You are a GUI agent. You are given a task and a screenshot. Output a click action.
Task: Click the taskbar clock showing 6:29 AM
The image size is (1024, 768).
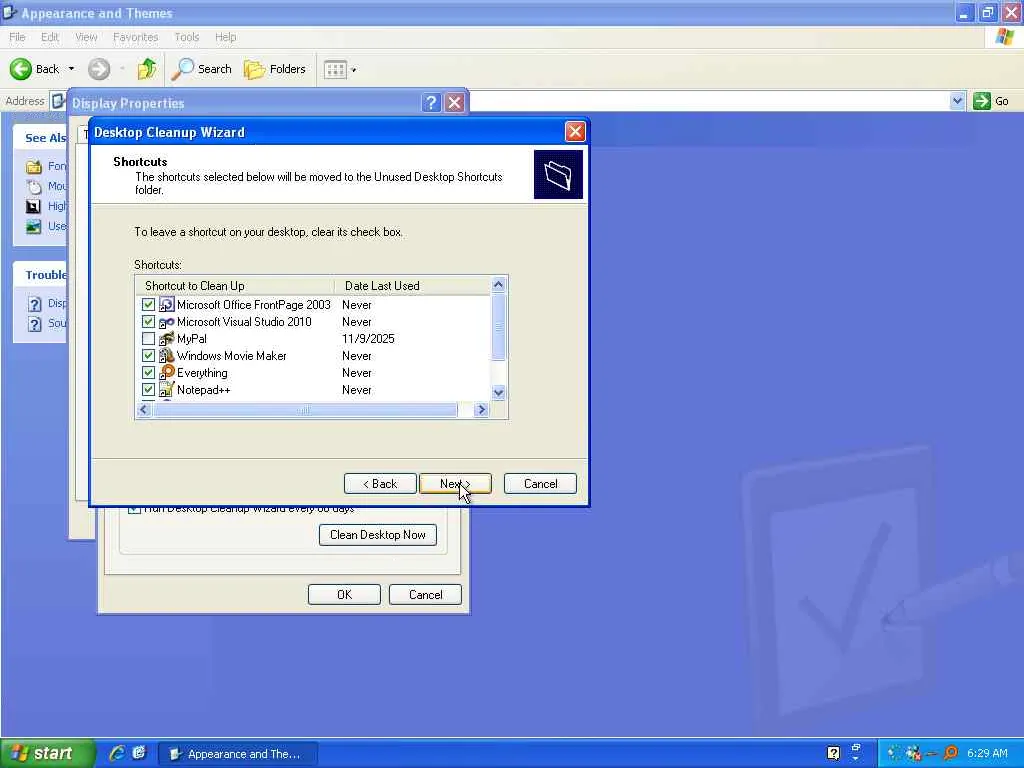987,753
